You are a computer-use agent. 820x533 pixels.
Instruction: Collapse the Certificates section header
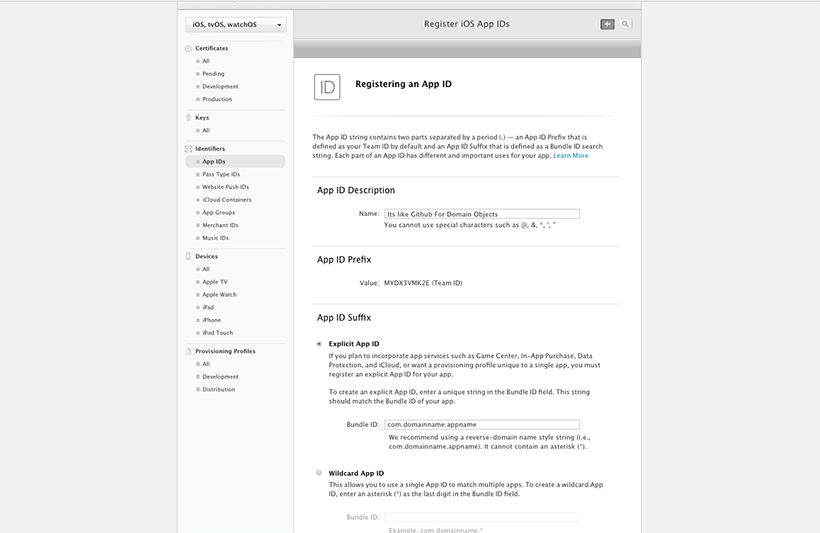click(x=212, y=48)
